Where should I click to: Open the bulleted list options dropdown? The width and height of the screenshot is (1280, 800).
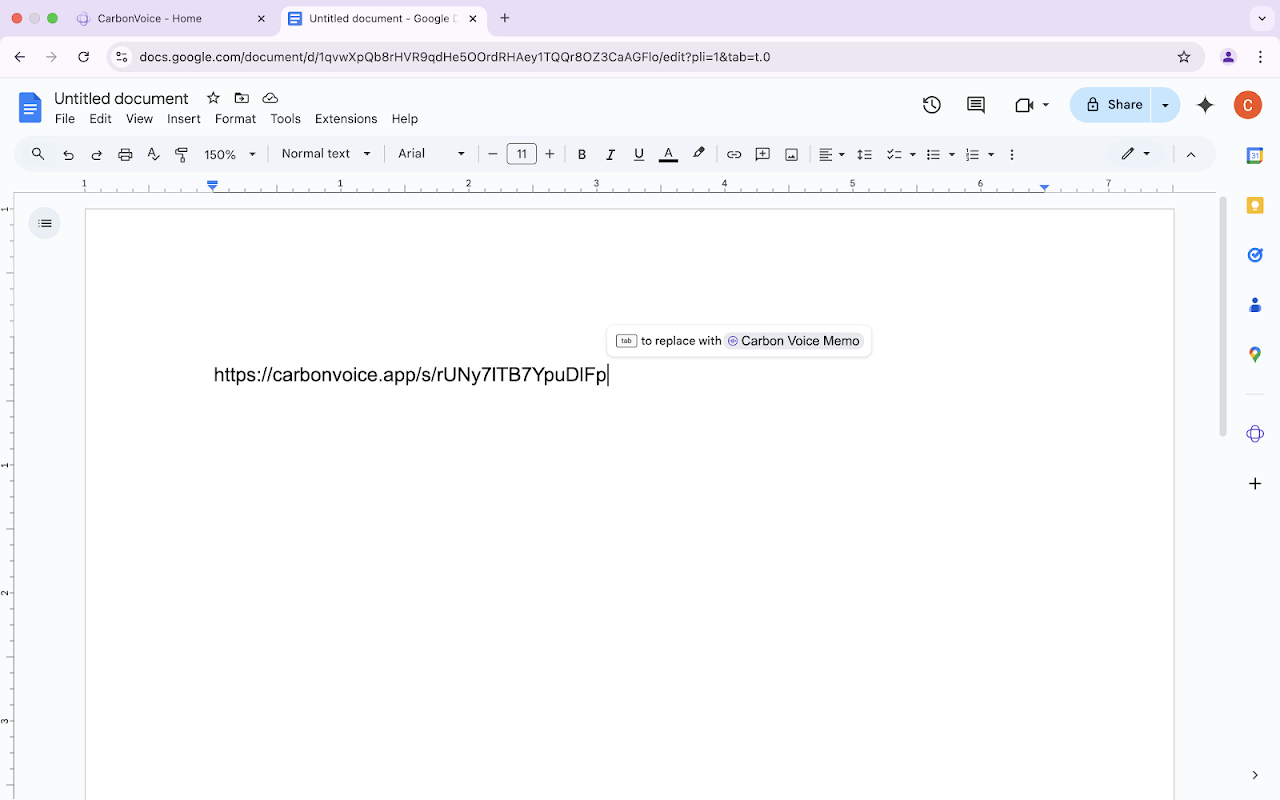click(x=951, y=154)
